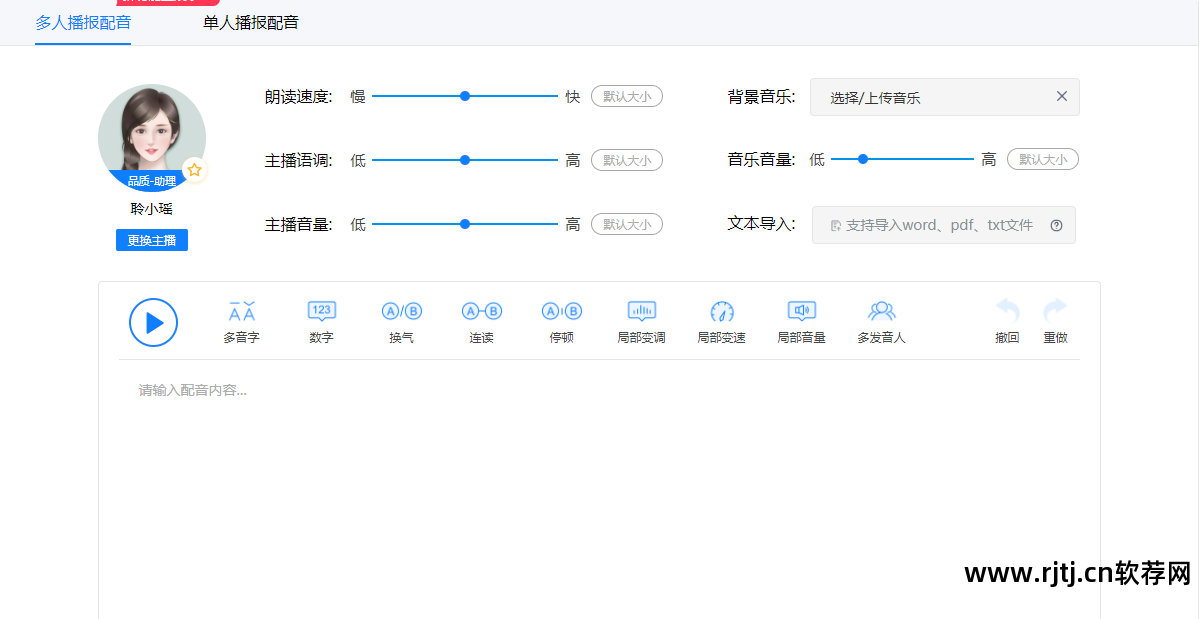
Task: Switch to 单人播报配音 tab
Action: click(x=251, y=22)
